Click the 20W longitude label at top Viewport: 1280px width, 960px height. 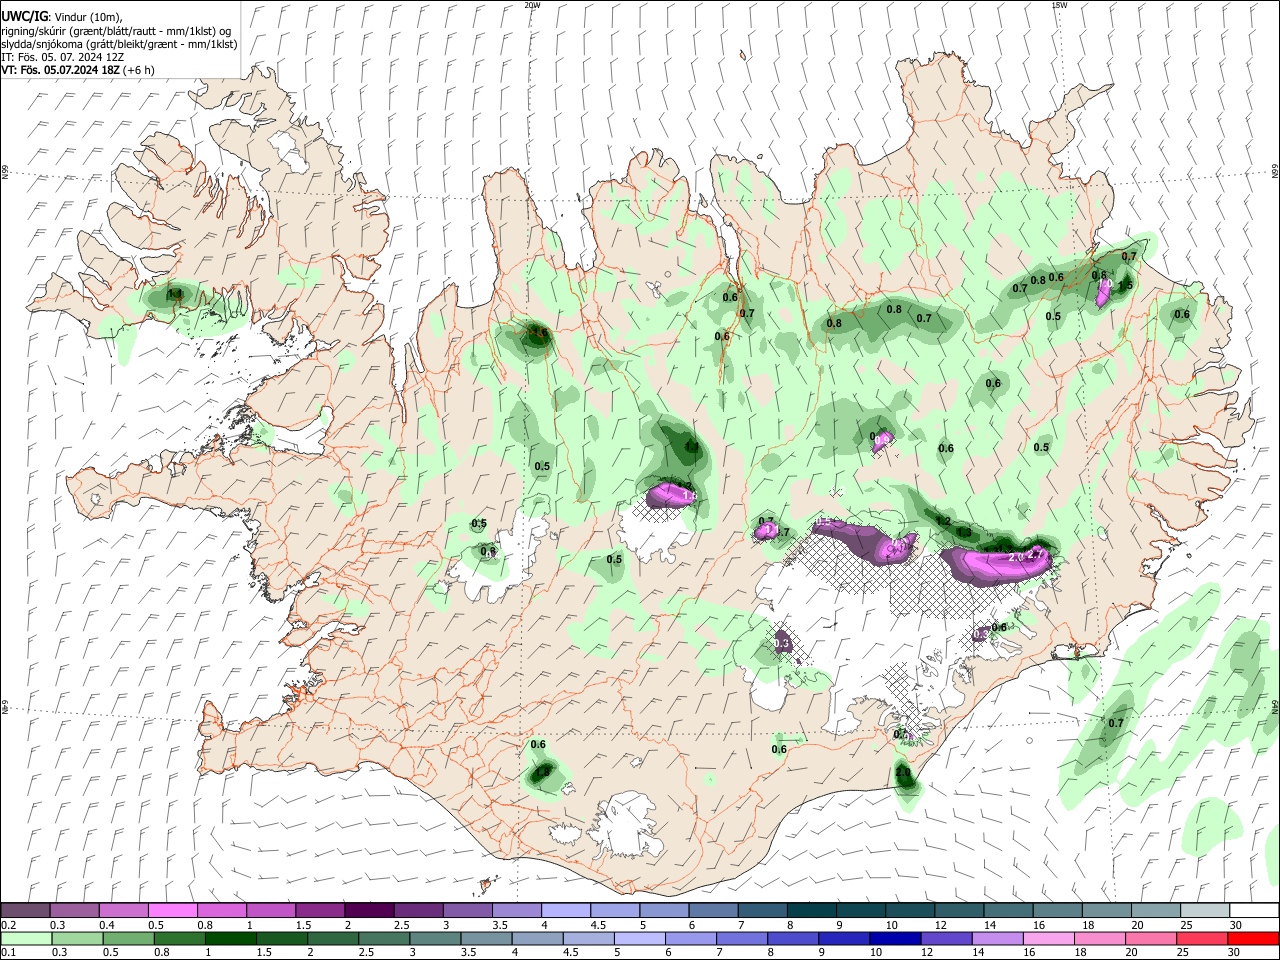click(532, 5)
